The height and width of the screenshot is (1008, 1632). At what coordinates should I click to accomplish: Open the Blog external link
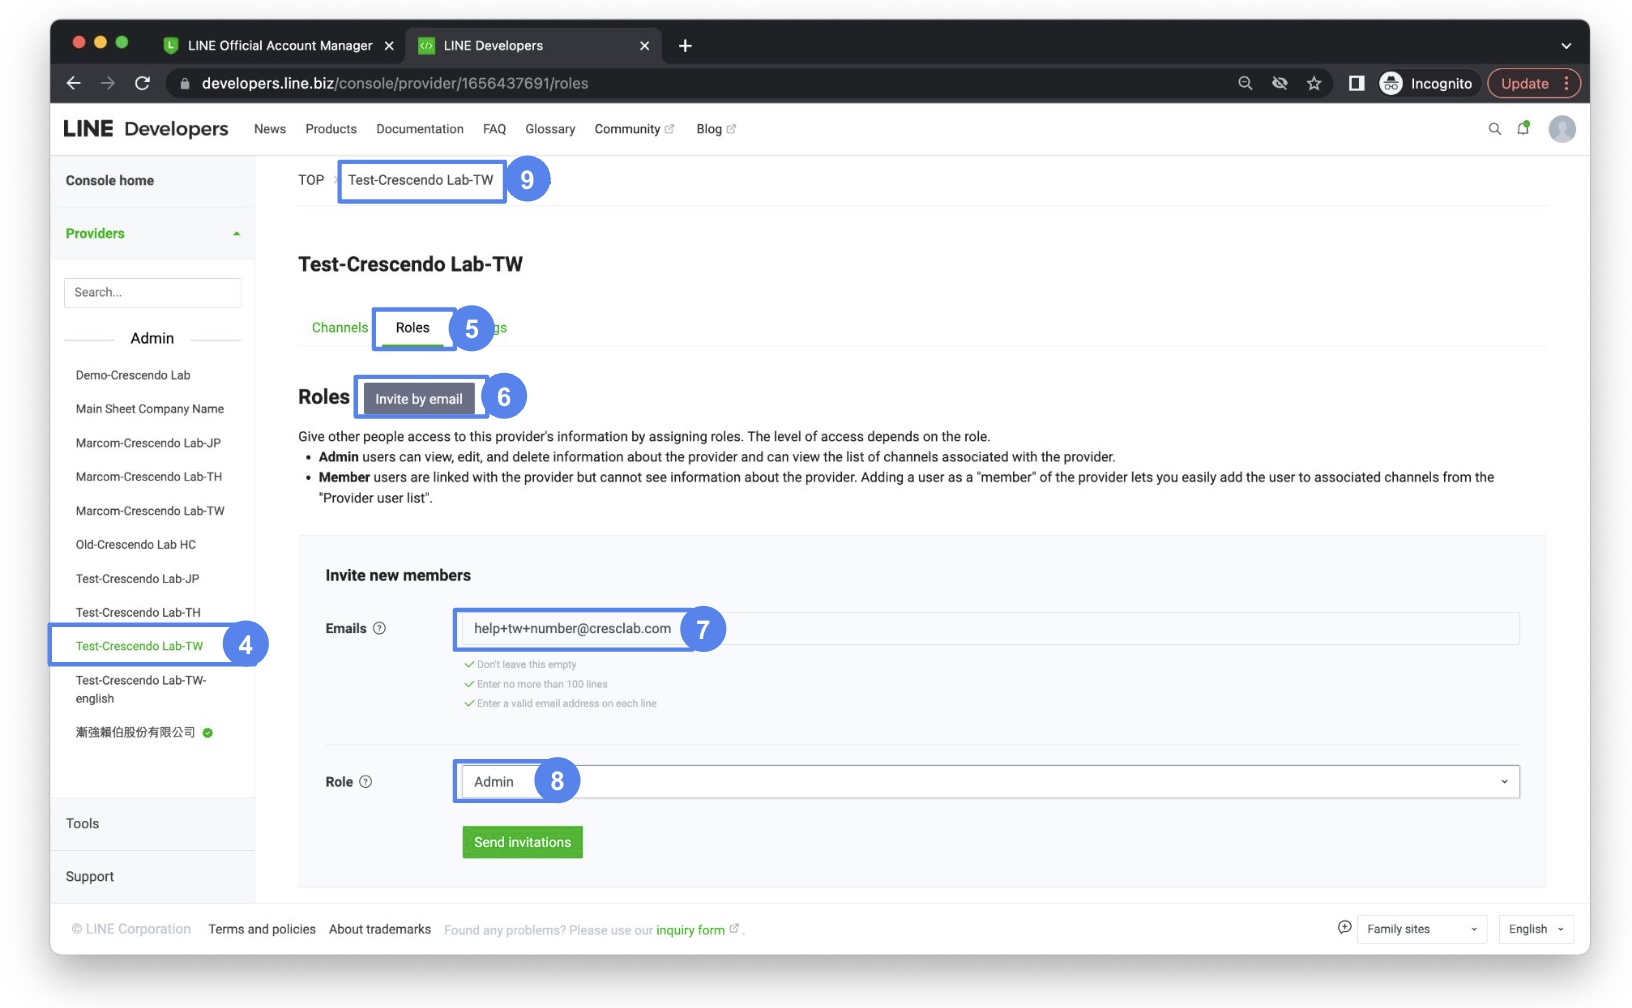[x=716, y=129]
